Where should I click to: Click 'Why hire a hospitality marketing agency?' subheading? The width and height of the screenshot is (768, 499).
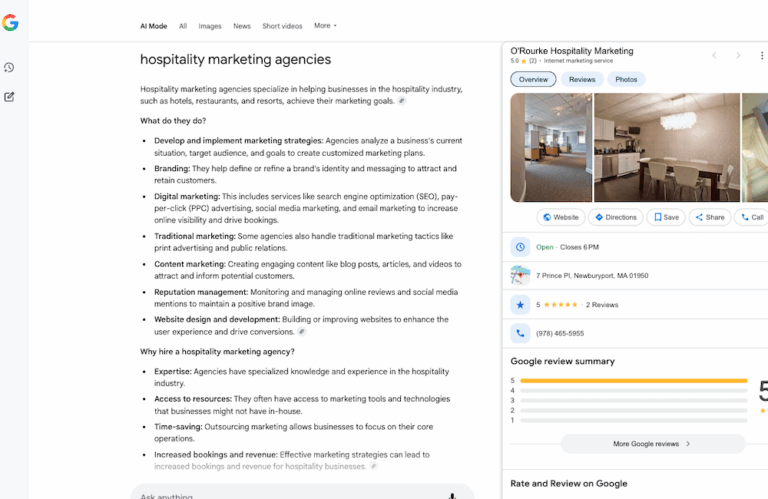217,352
